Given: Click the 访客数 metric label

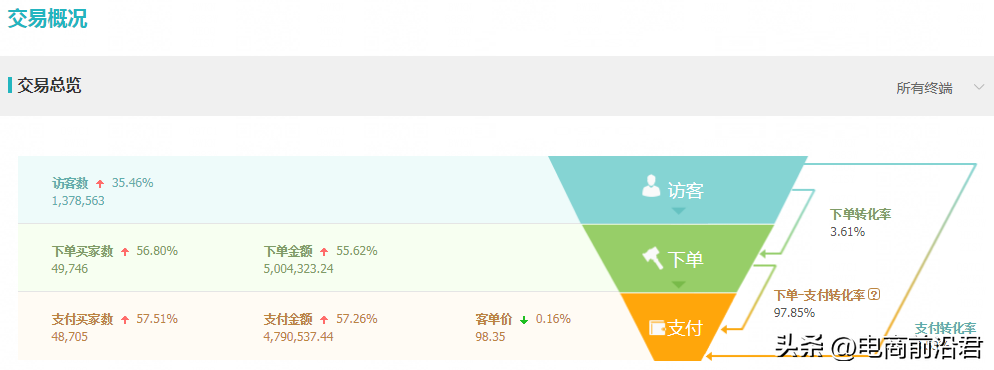Looking at the screenshot, I should [70, 183].
